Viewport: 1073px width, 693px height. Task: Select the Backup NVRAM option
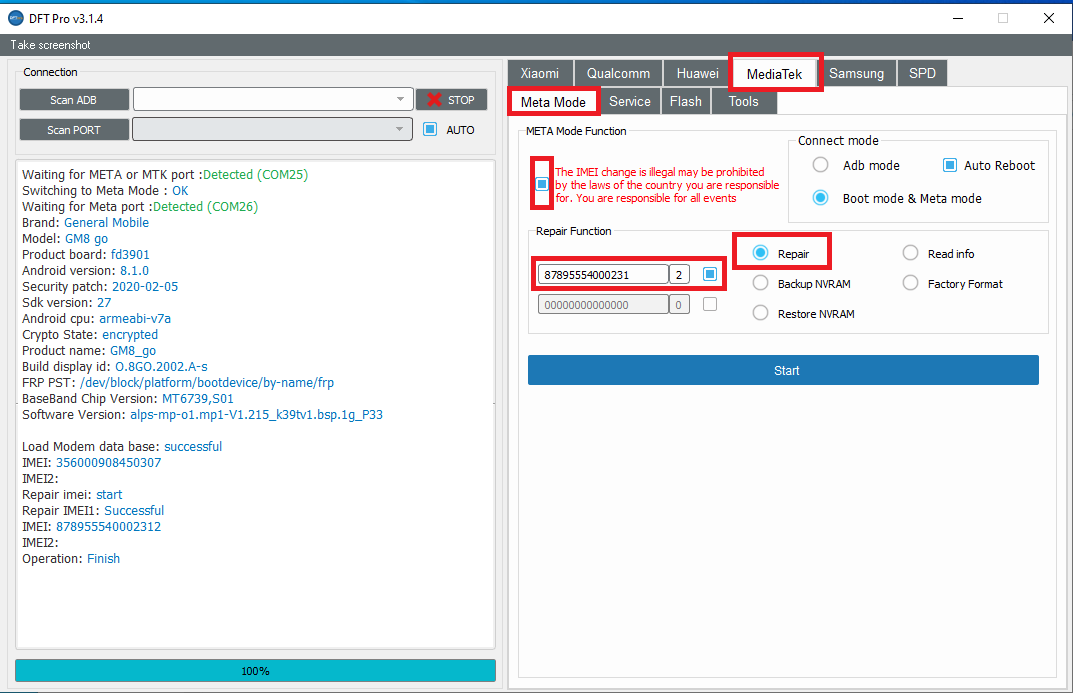[760, 284]
